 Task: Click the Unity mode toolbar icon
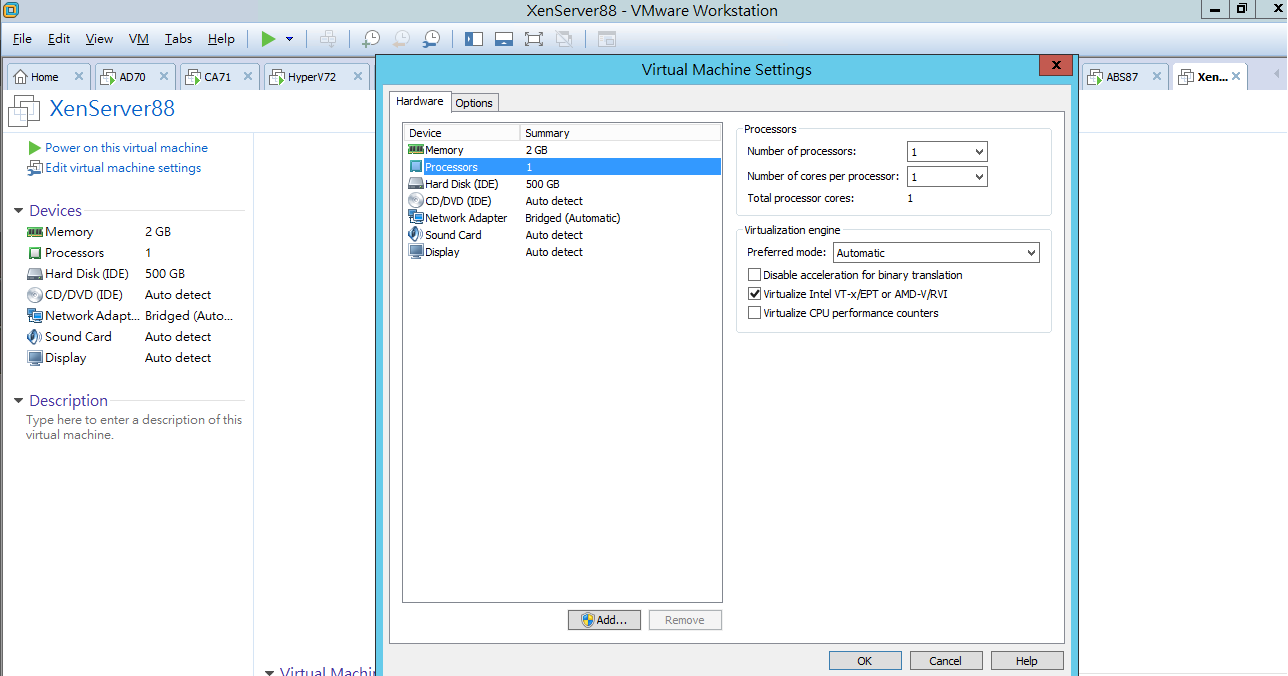[x=564, y=39]
